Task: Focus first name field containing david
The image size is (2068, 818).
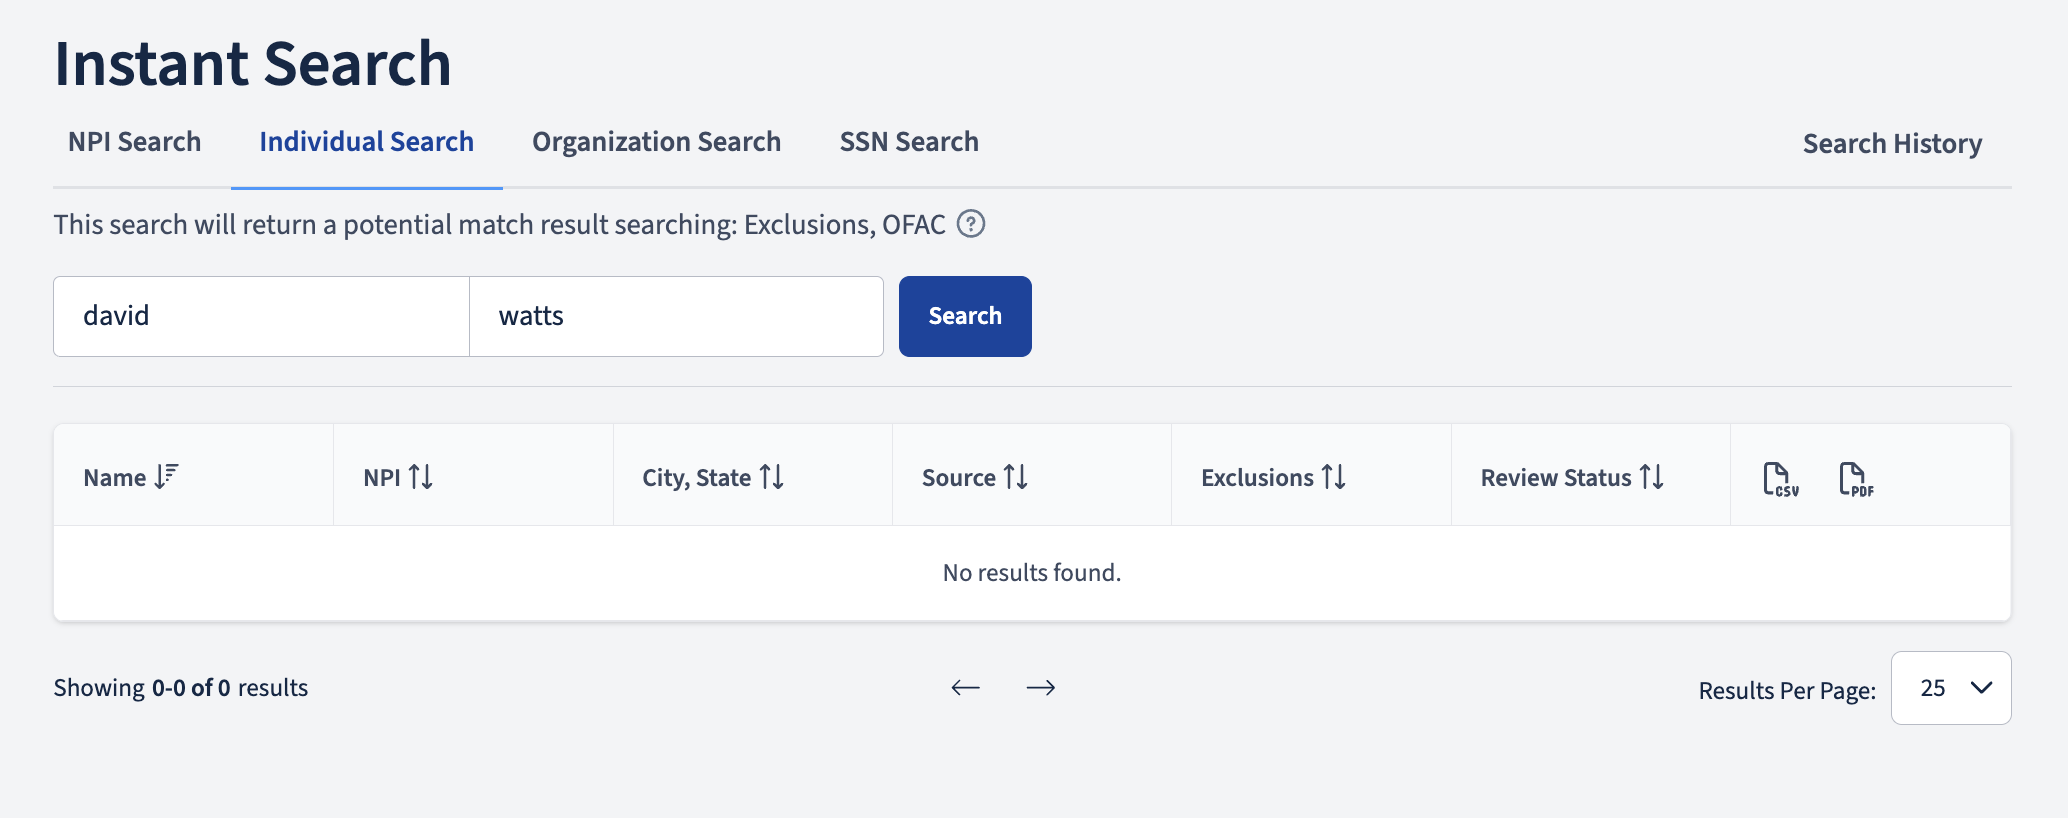Action: point(261,316)
